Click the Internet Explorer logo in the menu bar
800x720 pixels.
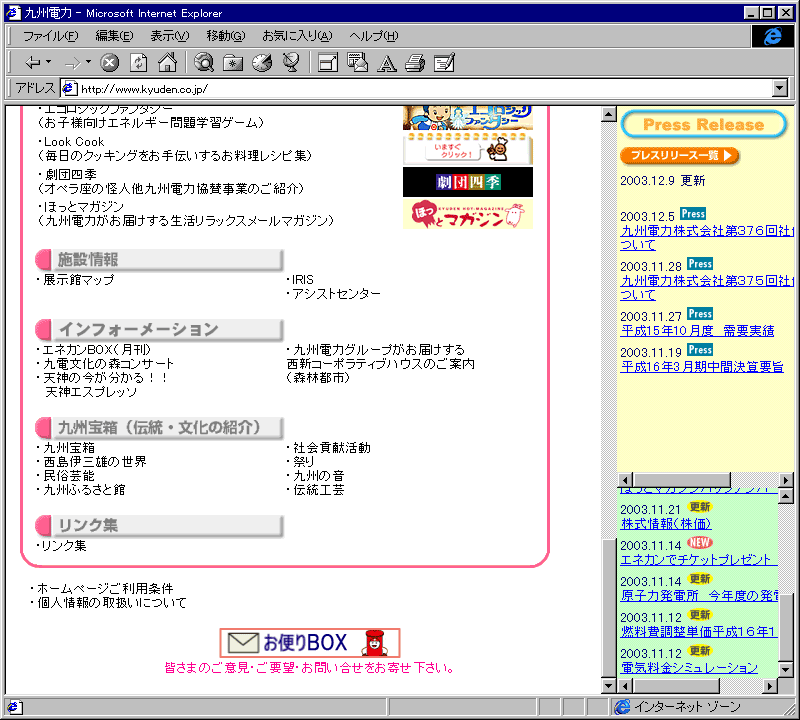[x=772, y=36]
